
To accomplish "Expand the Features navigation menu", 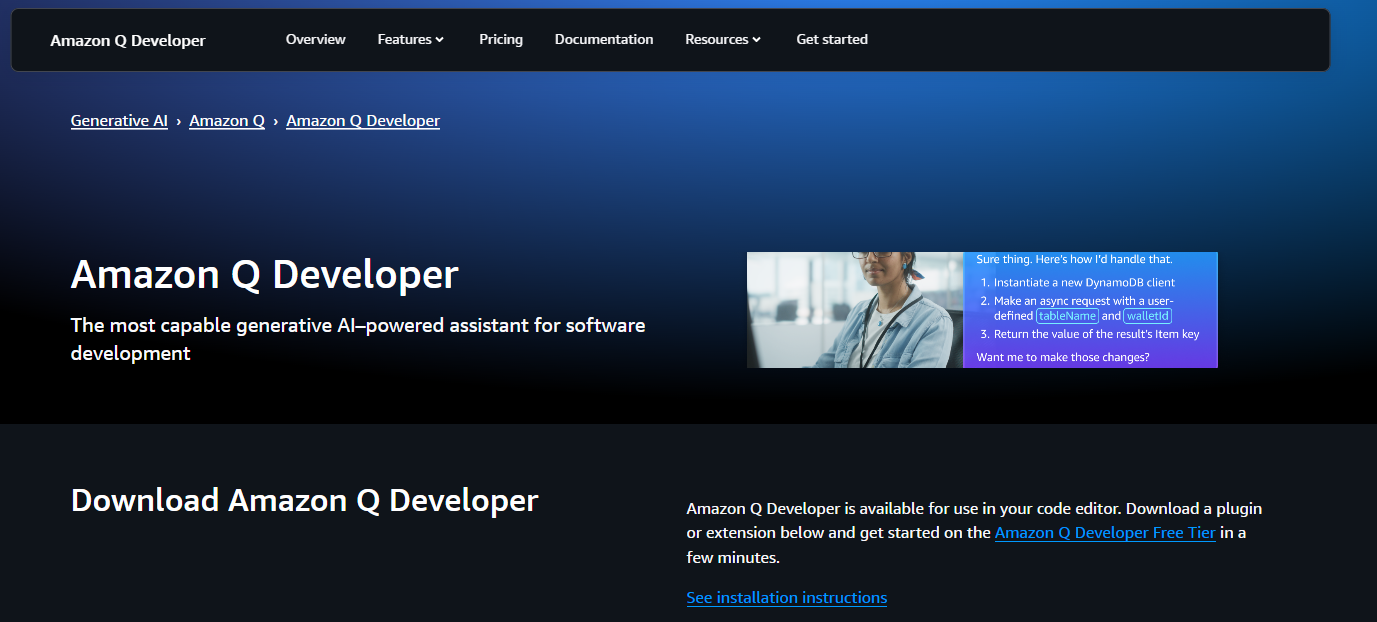I will tap(405, 40).
